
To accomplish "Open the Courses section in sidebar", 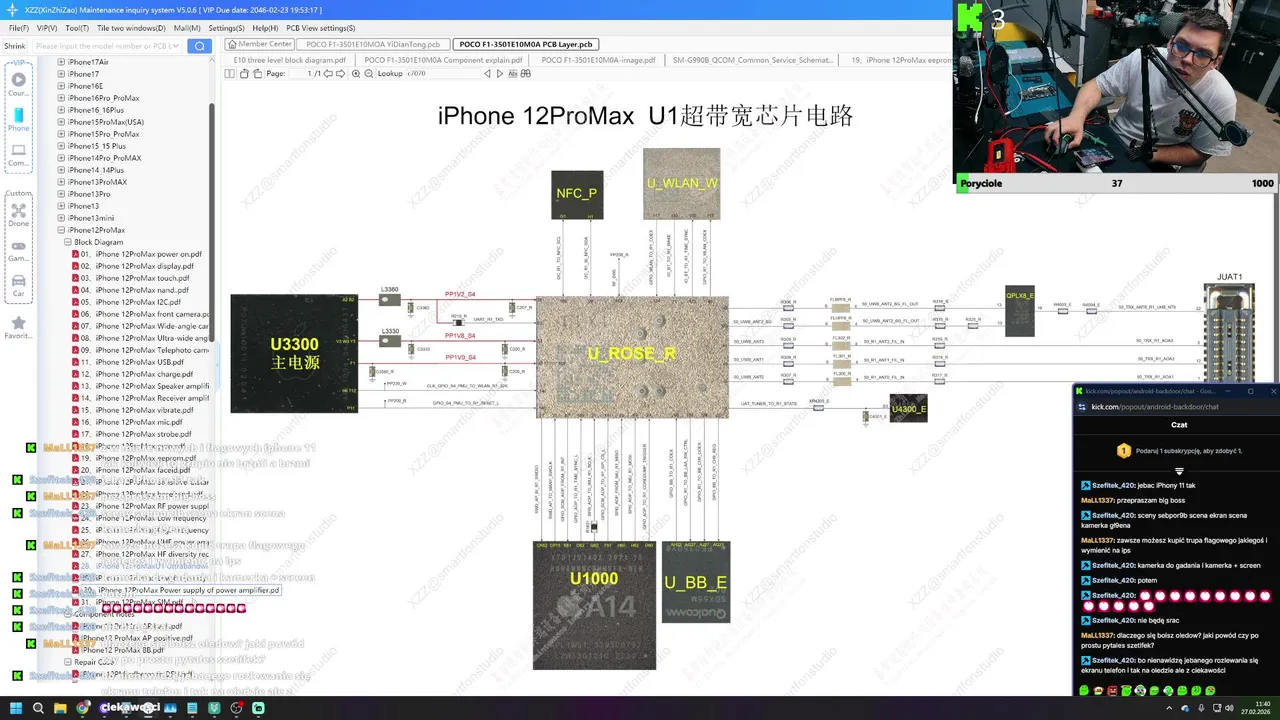I will (x=18, y=84).
